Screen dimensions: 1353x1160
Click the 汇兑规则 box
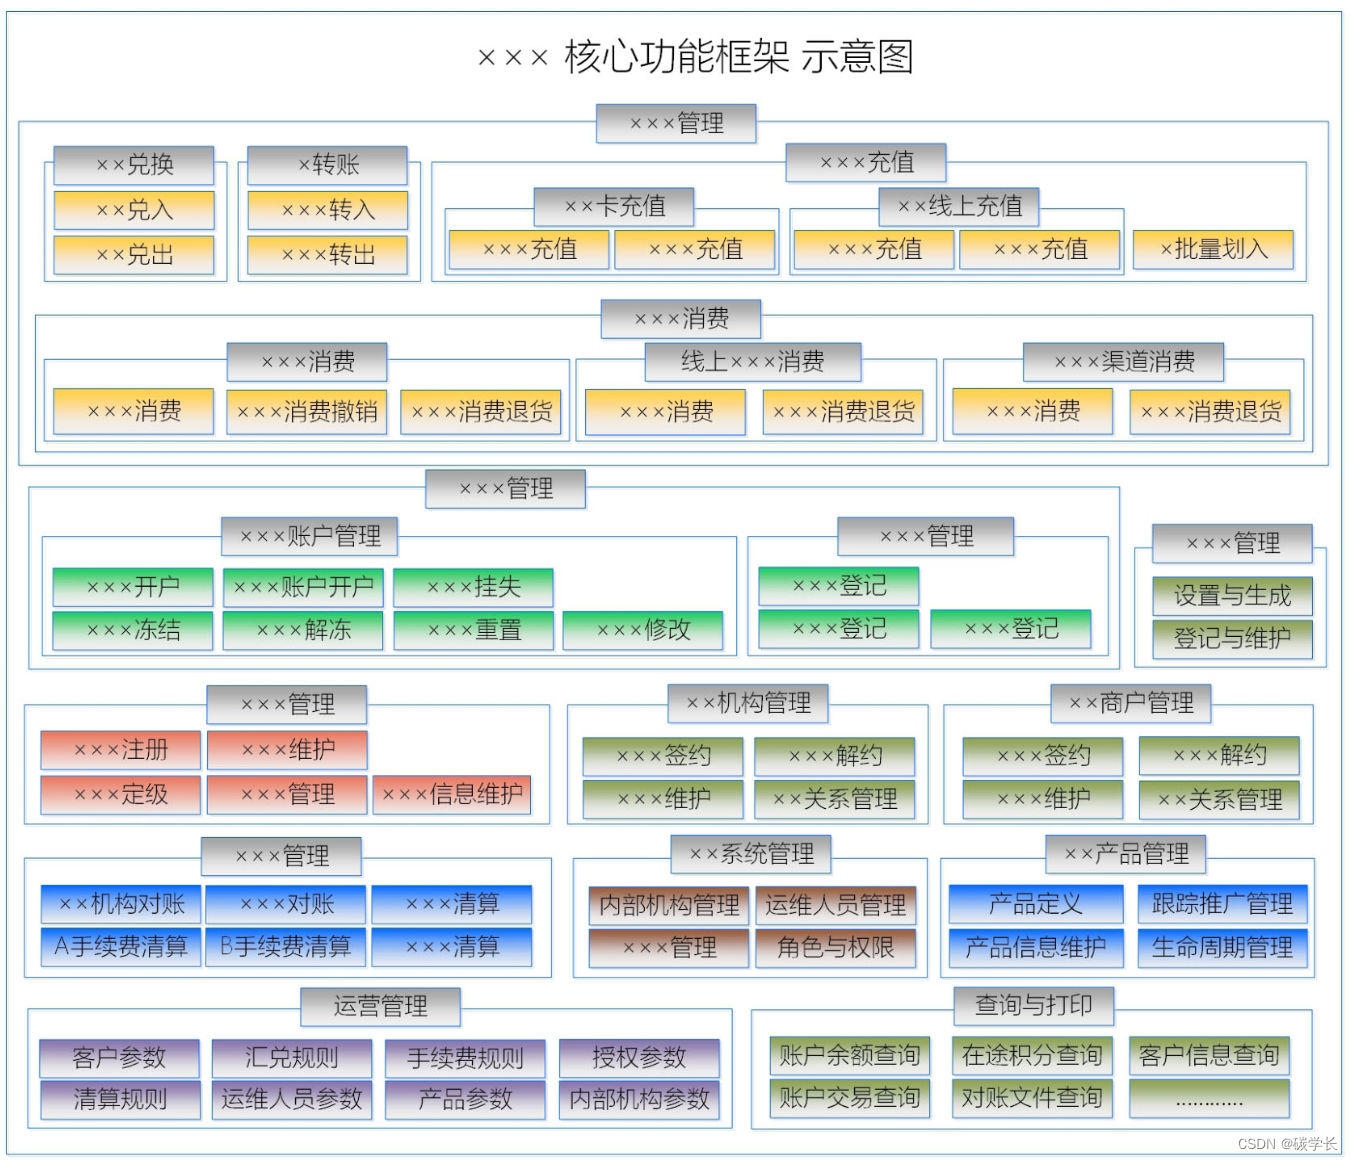tap(292, 1058)
